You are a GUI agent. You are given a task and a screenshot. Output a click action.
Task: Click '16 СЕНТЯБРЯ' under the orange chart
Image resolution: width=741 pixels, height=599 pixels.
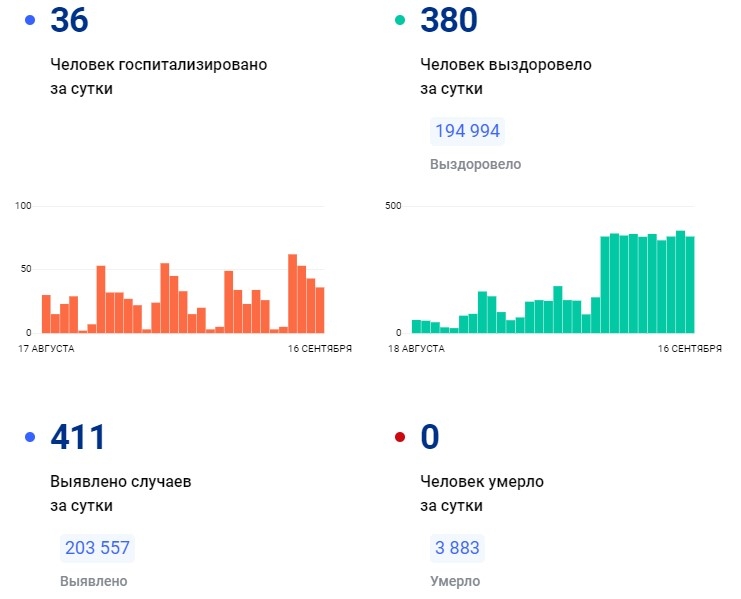(x=319, y=349)
